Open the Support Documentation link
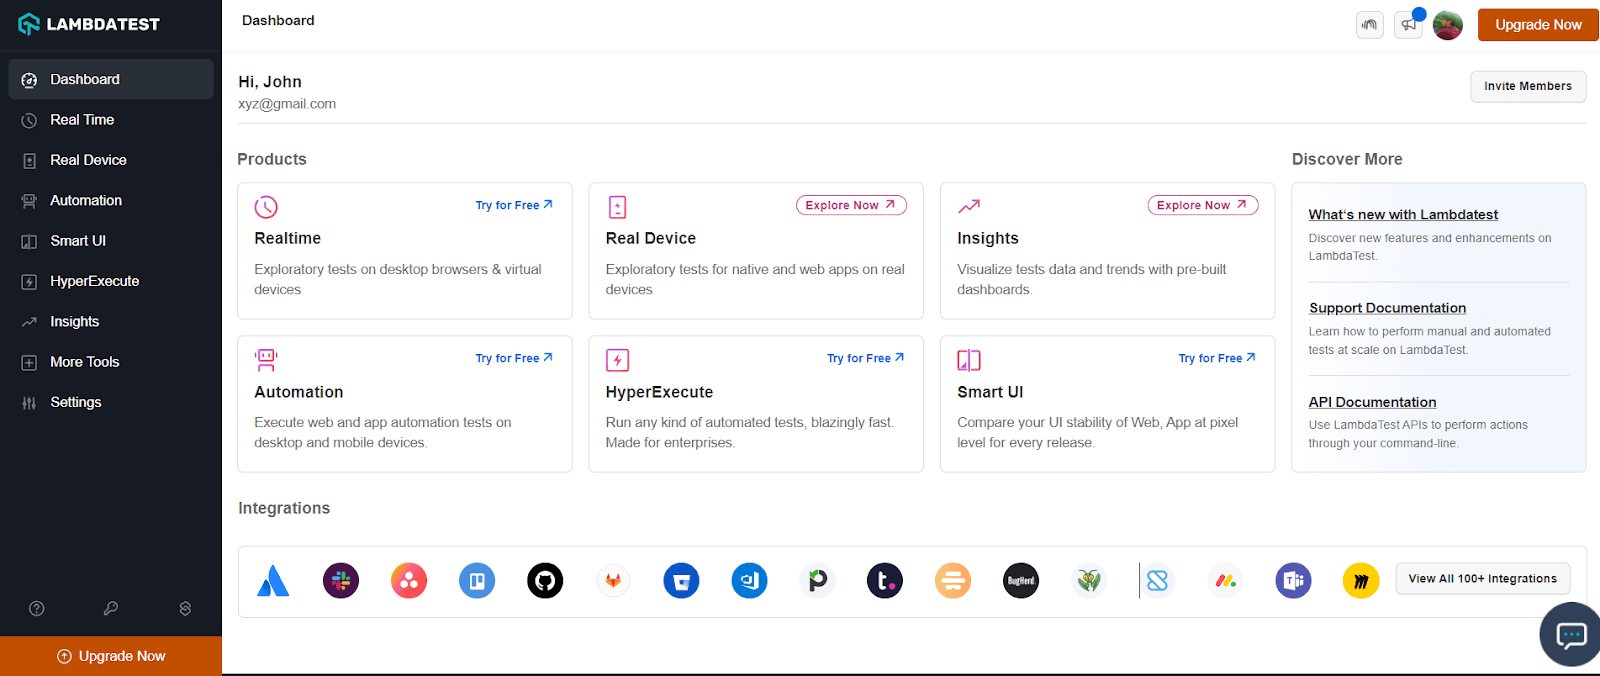Screen dimensions: 1600x676 point(1387,308)
